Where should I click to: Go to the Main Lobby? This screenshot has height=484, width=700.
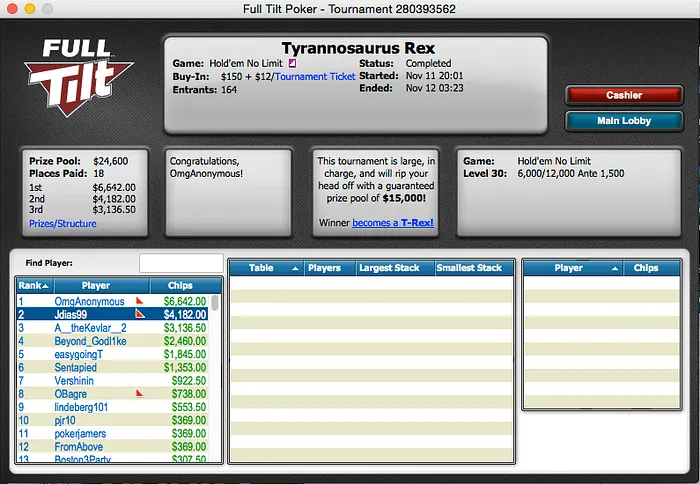pyautogui.click(x=623, y=121)
